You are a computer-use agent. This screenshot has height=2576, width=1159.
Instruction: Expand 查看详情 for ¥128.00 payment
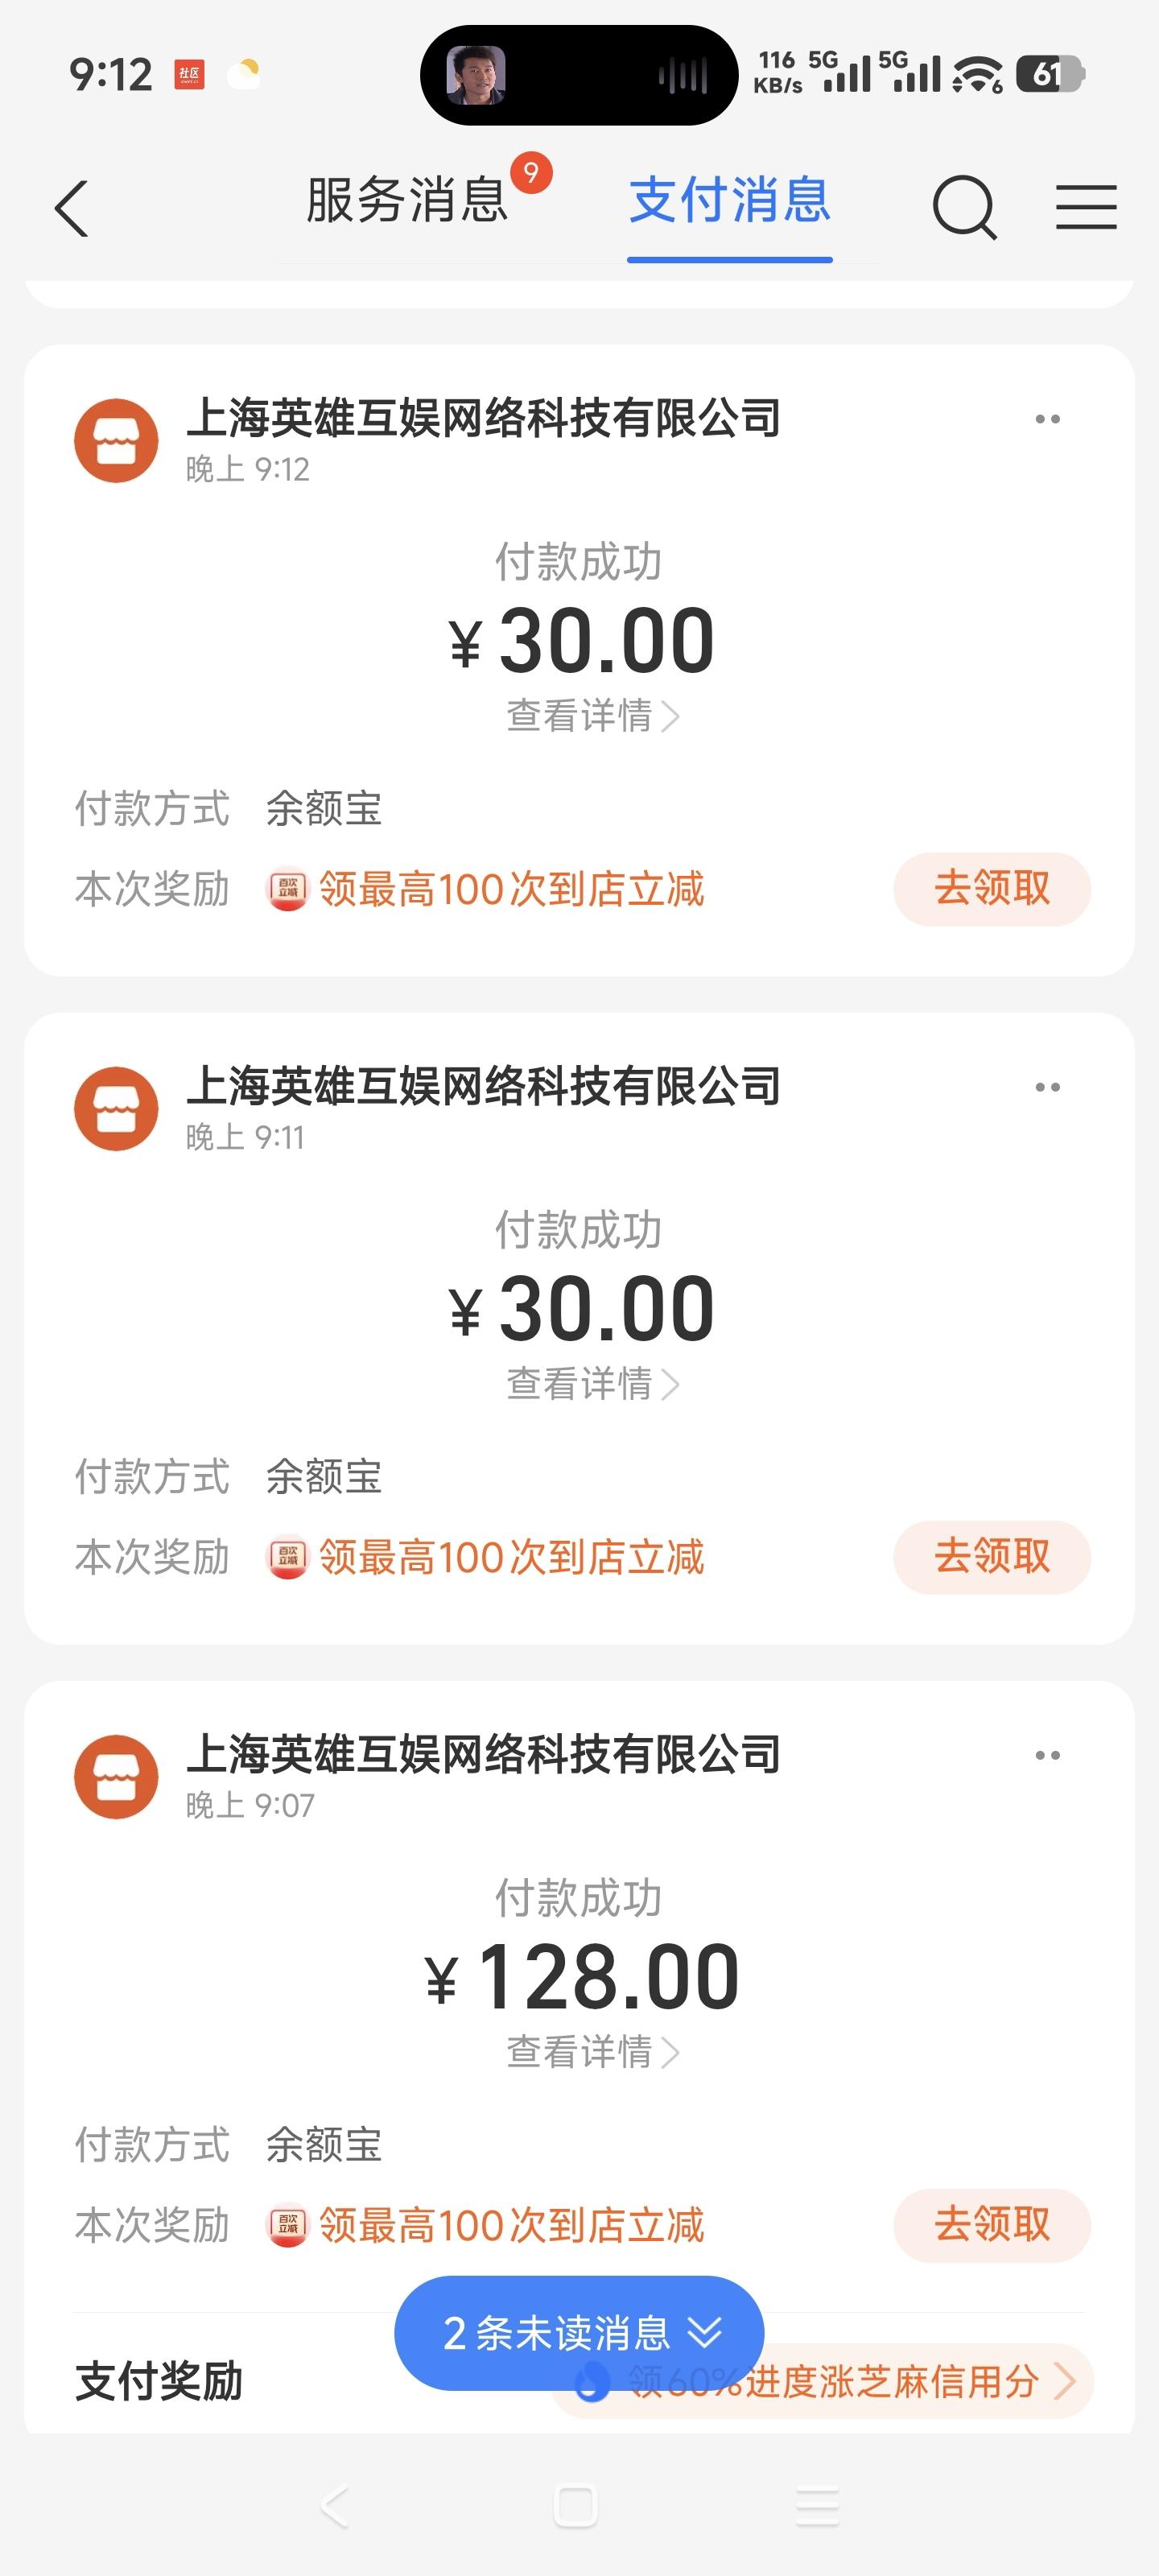pyautogui.click(x=592, y=2052)
